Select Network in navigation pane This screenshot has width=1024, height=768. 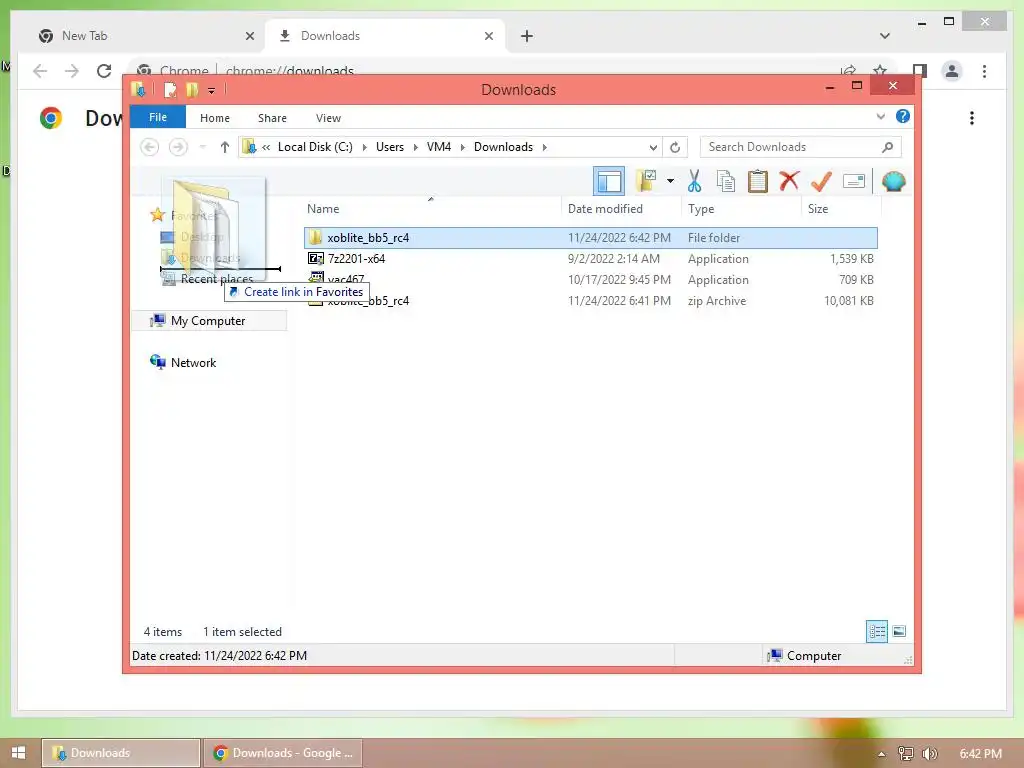[x=193, y=363]
